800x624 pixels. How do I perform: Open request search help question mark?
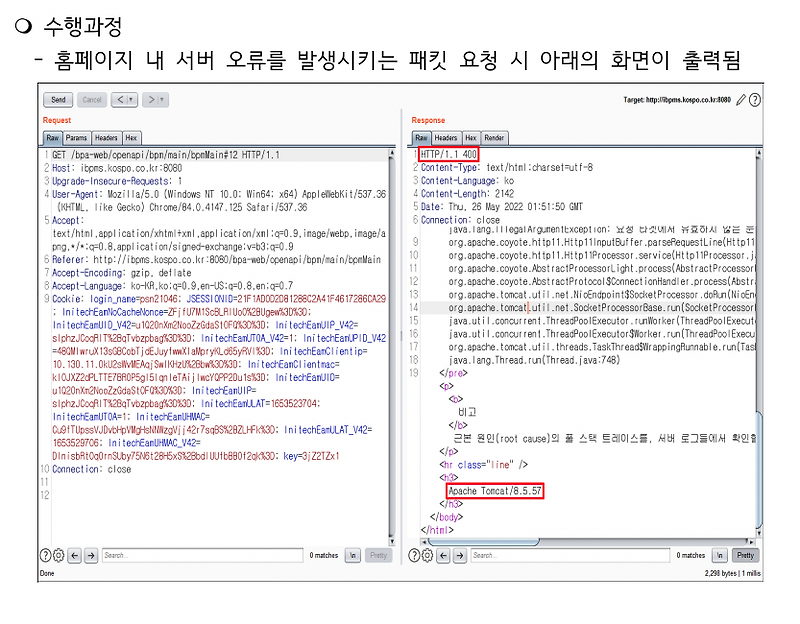[x=45, y=556]
